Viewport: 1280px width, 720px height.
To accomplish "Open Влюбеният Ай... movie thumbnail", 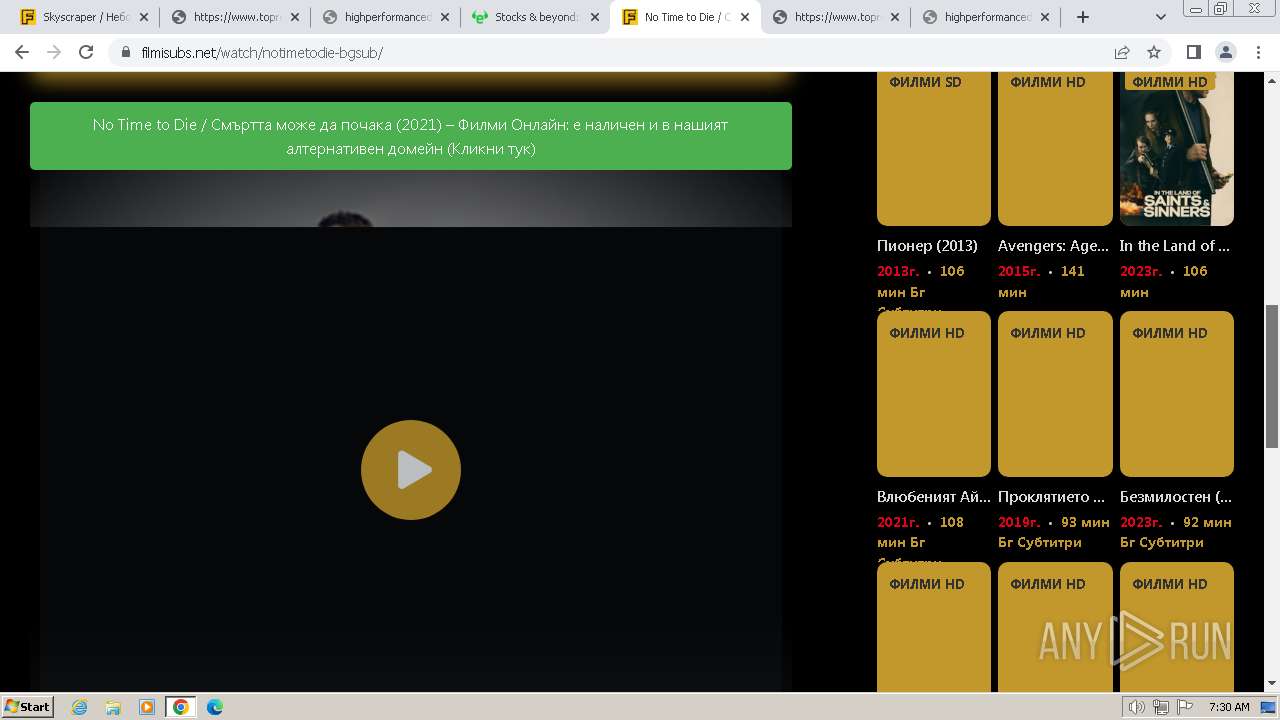I will tap(934, 394).
